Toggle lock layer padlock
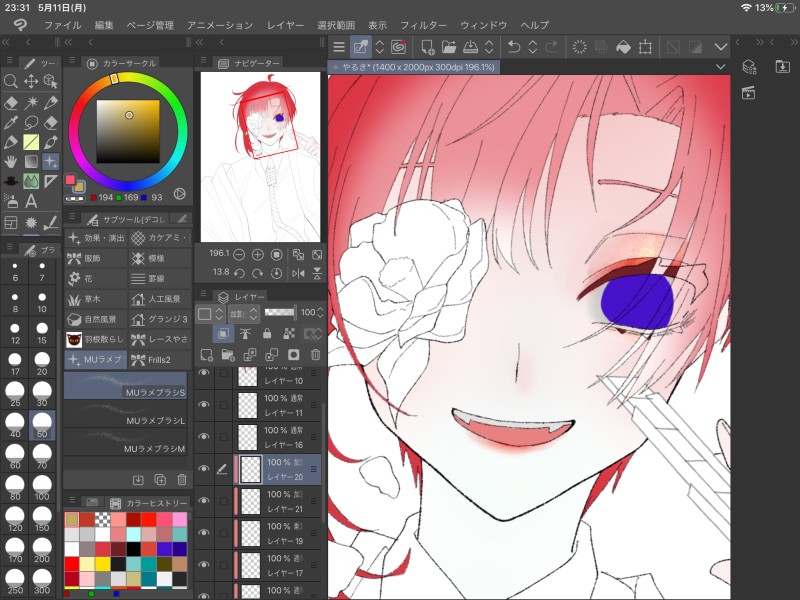Screen dimensions: 800x600 [267, 334]
